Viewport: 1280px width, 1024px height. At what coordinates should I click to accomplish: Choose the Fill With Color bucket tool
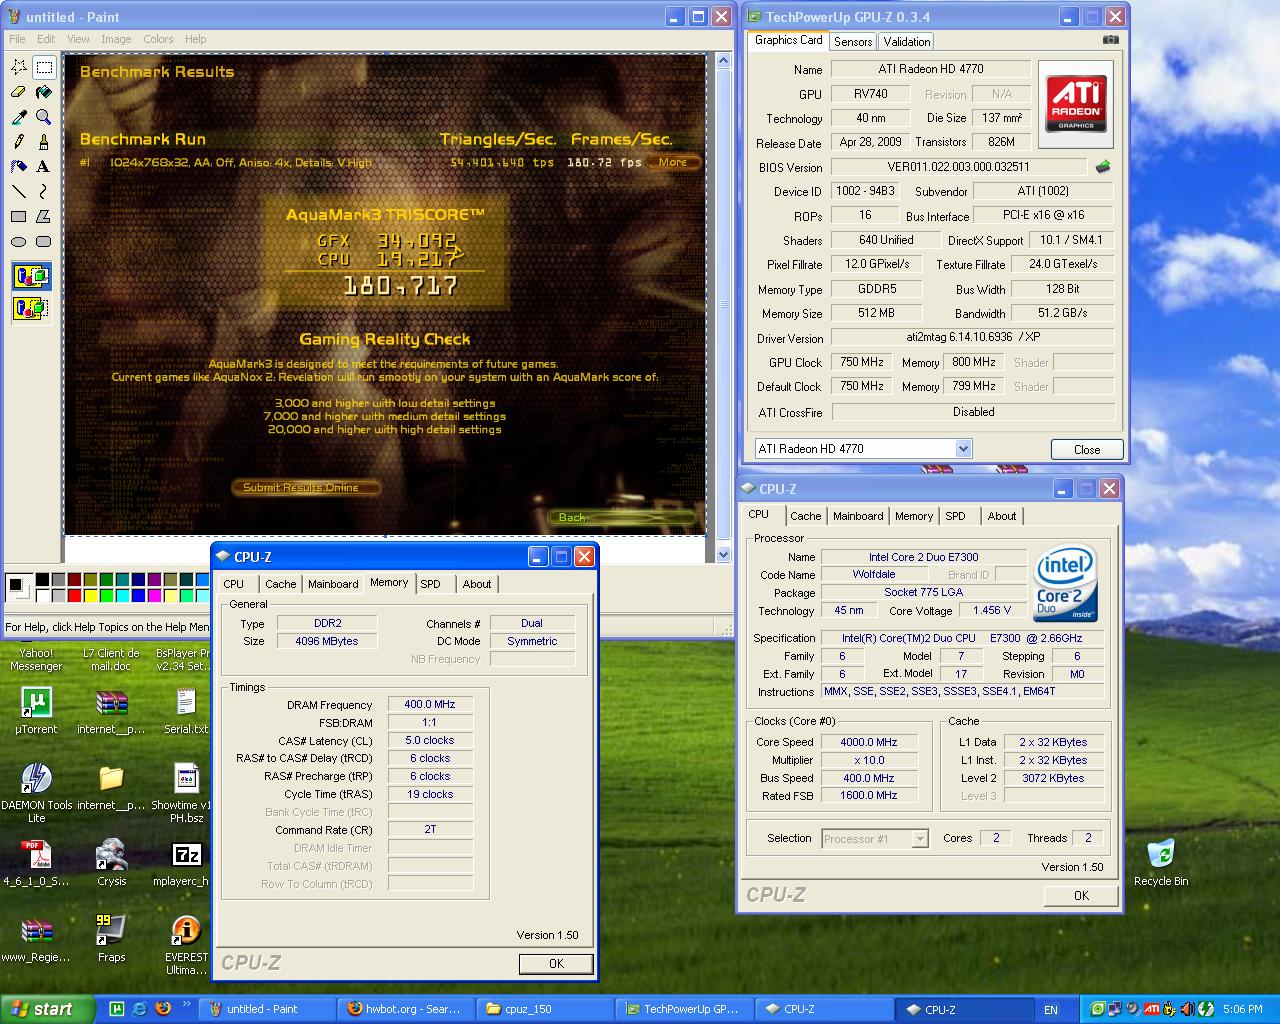tap(43, 92)
